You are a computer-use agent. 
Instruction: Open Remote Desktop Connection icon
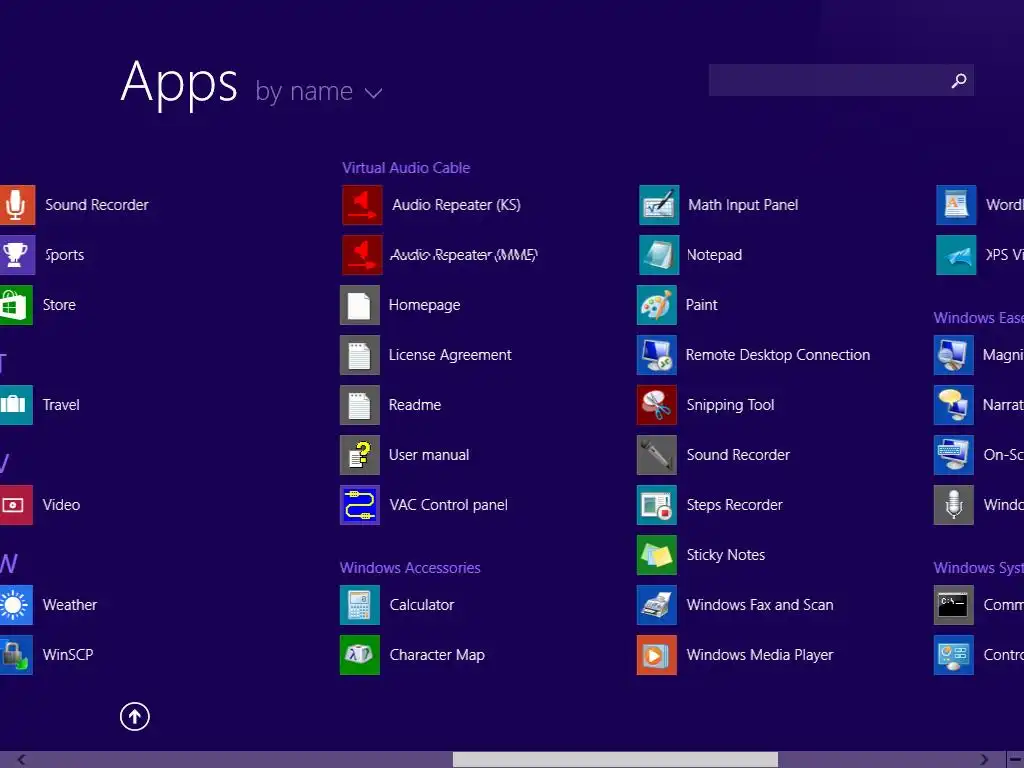[657, 355]
